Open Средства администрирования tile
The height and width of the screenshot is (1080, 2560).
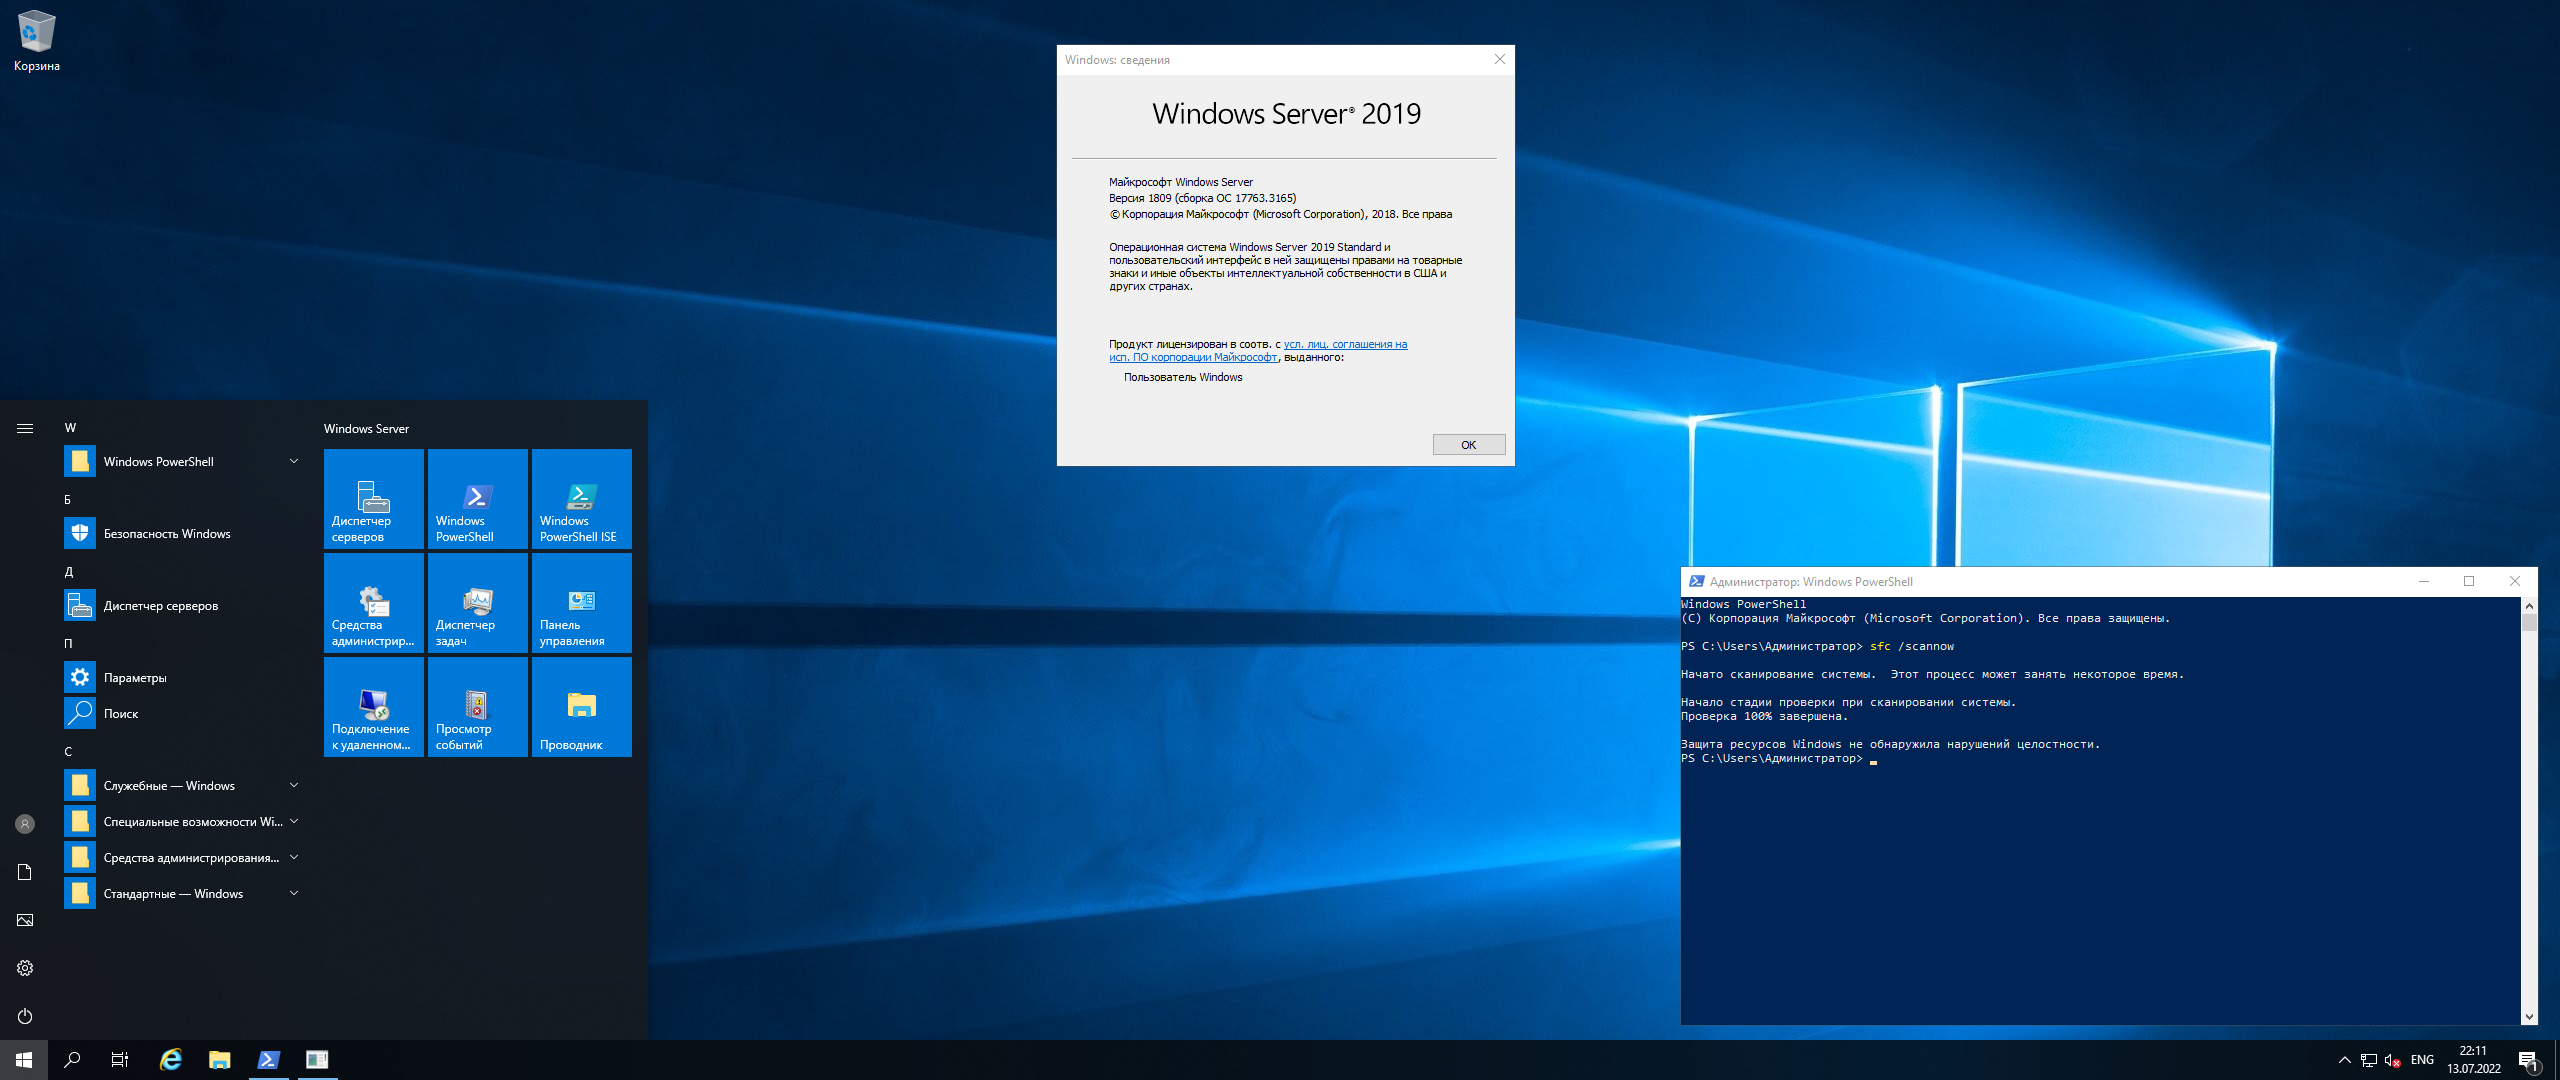tap(374, 603)
